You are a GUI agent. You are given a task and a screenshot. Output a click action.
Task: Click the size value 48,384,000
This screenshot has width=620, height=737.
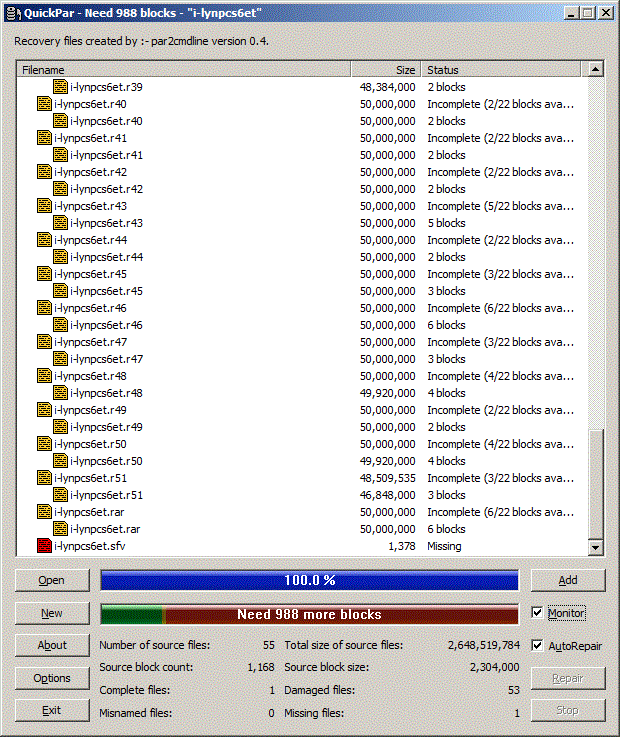(x=388, y=87)
